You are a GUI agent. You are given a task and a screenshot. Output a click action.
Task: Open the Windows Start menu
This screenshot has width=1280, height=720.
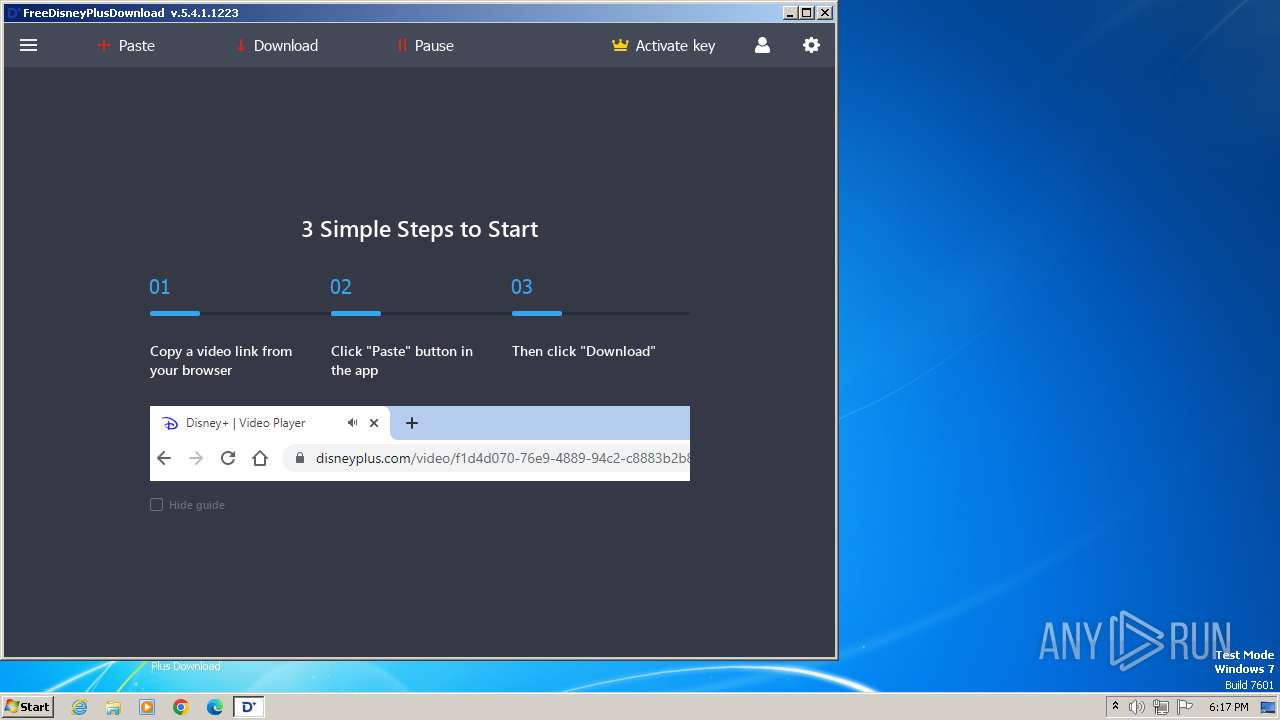(27, 706)
